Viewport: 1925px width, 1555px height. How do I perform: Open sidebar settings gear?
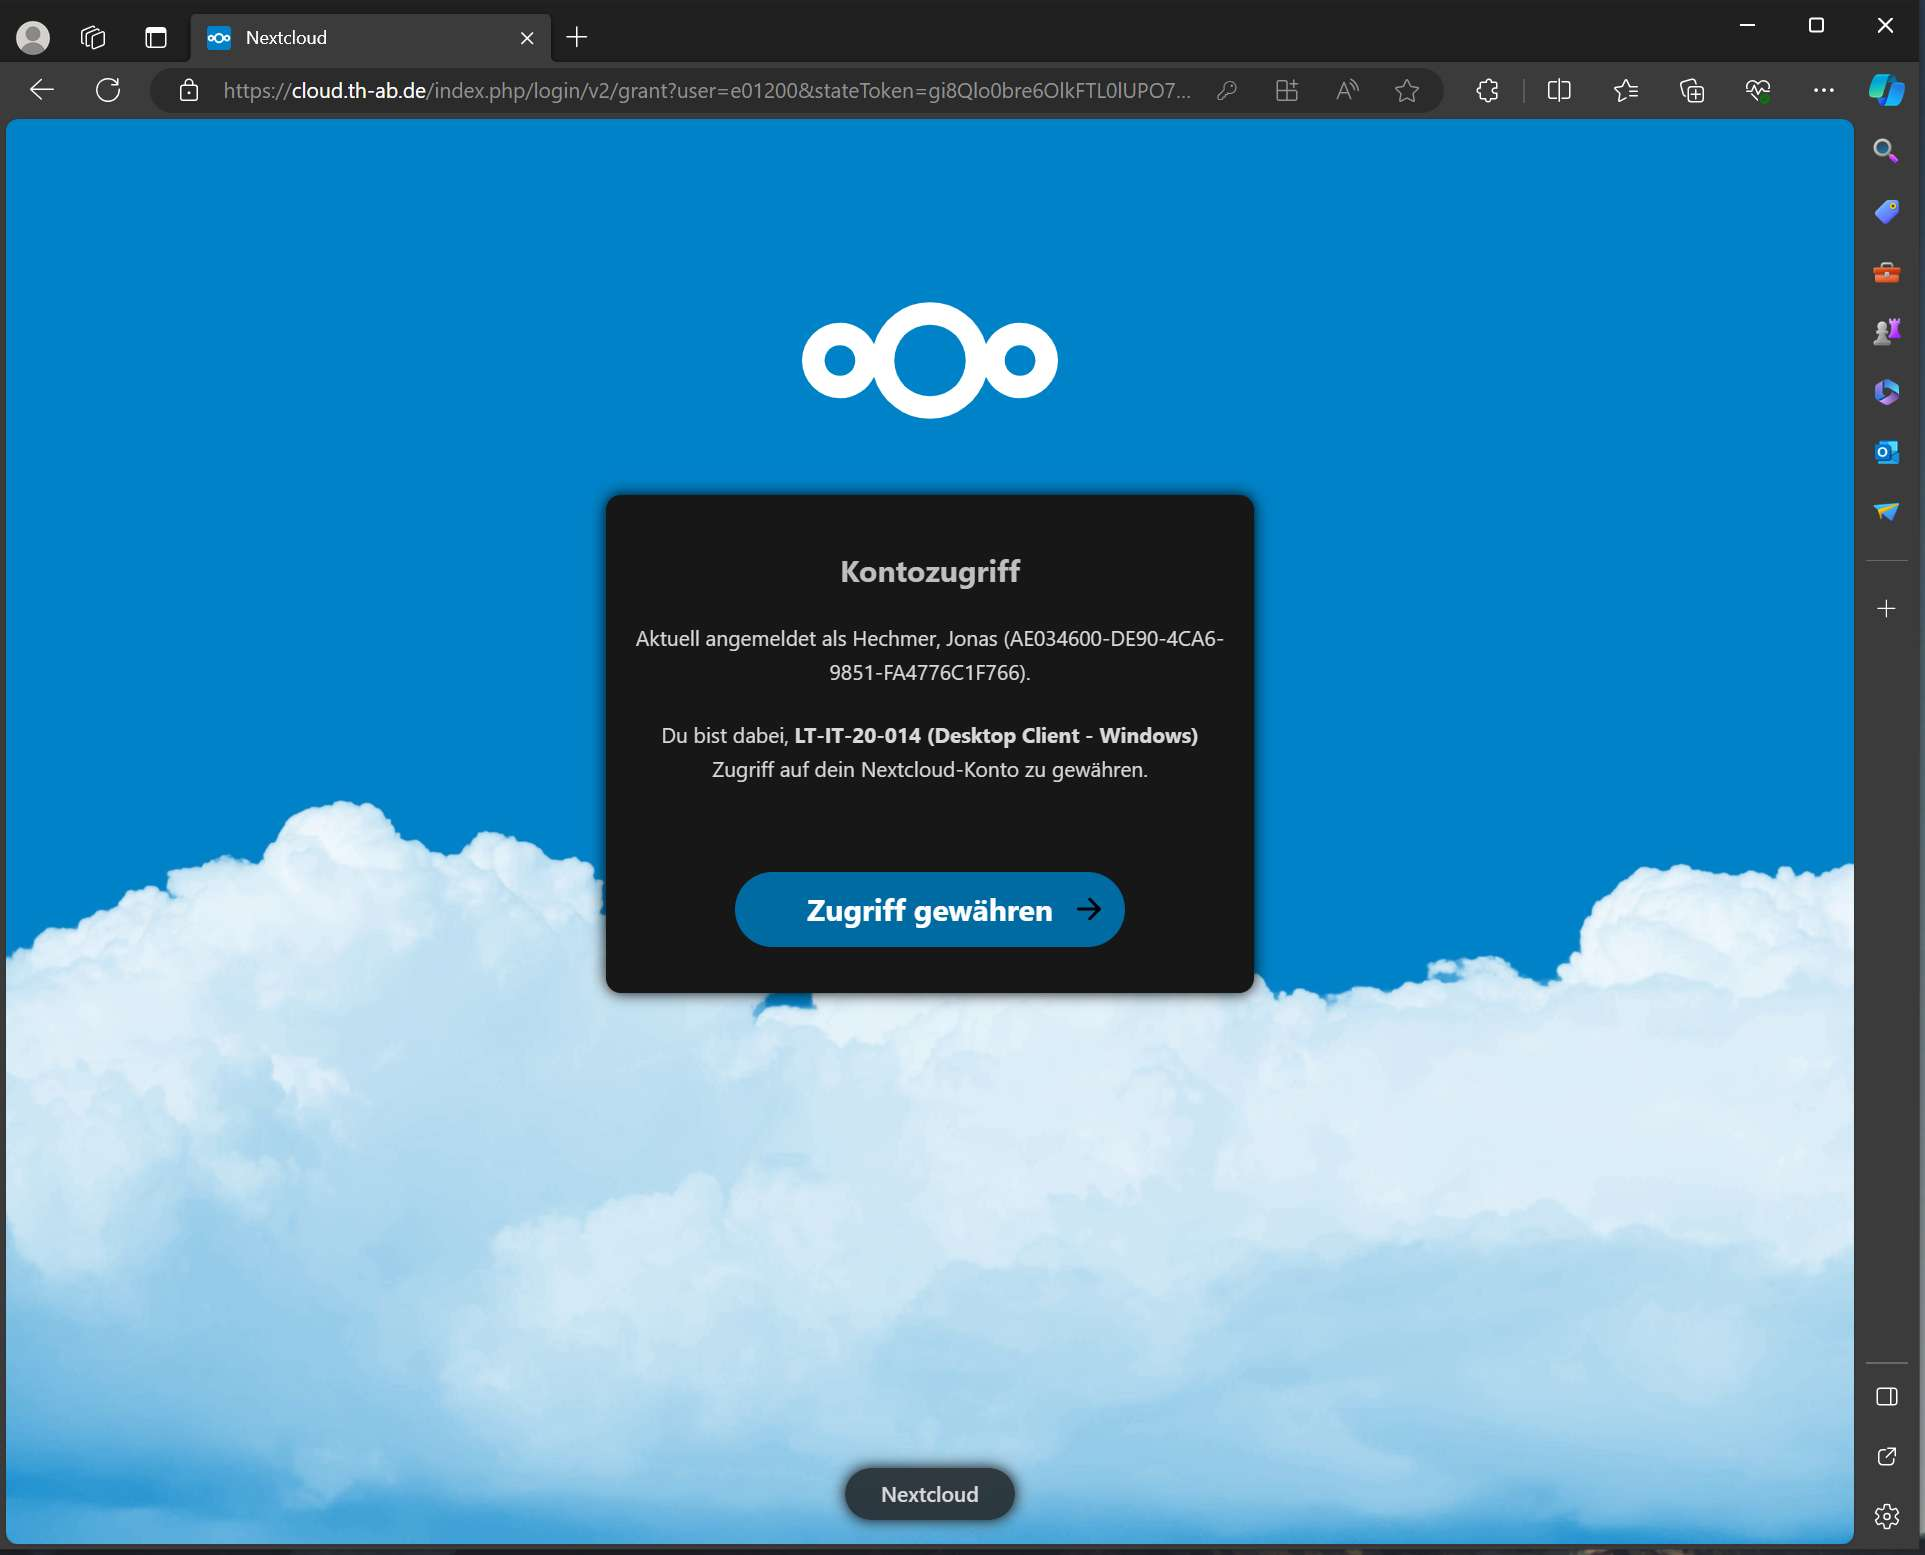[x=1886, y=1517]
